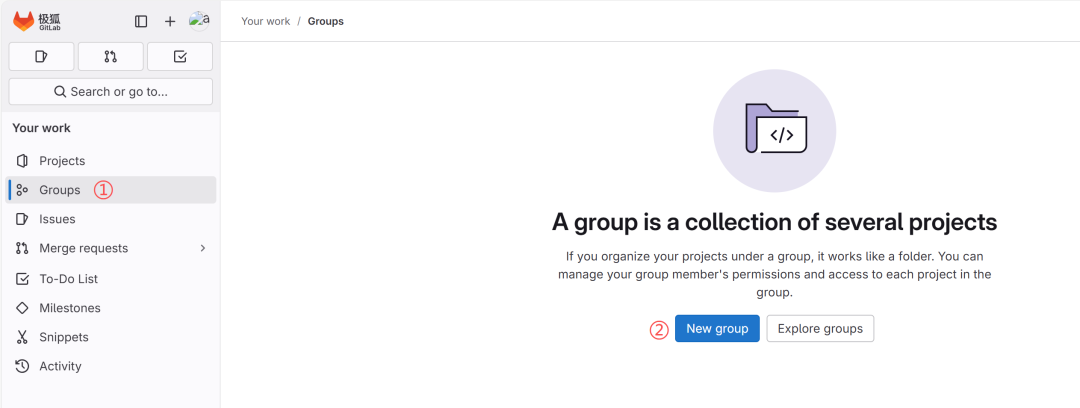Select Groups in the sidebar
Image resolution: width=1080 pixels, height=408 pixels.
[x=60, y=190]
